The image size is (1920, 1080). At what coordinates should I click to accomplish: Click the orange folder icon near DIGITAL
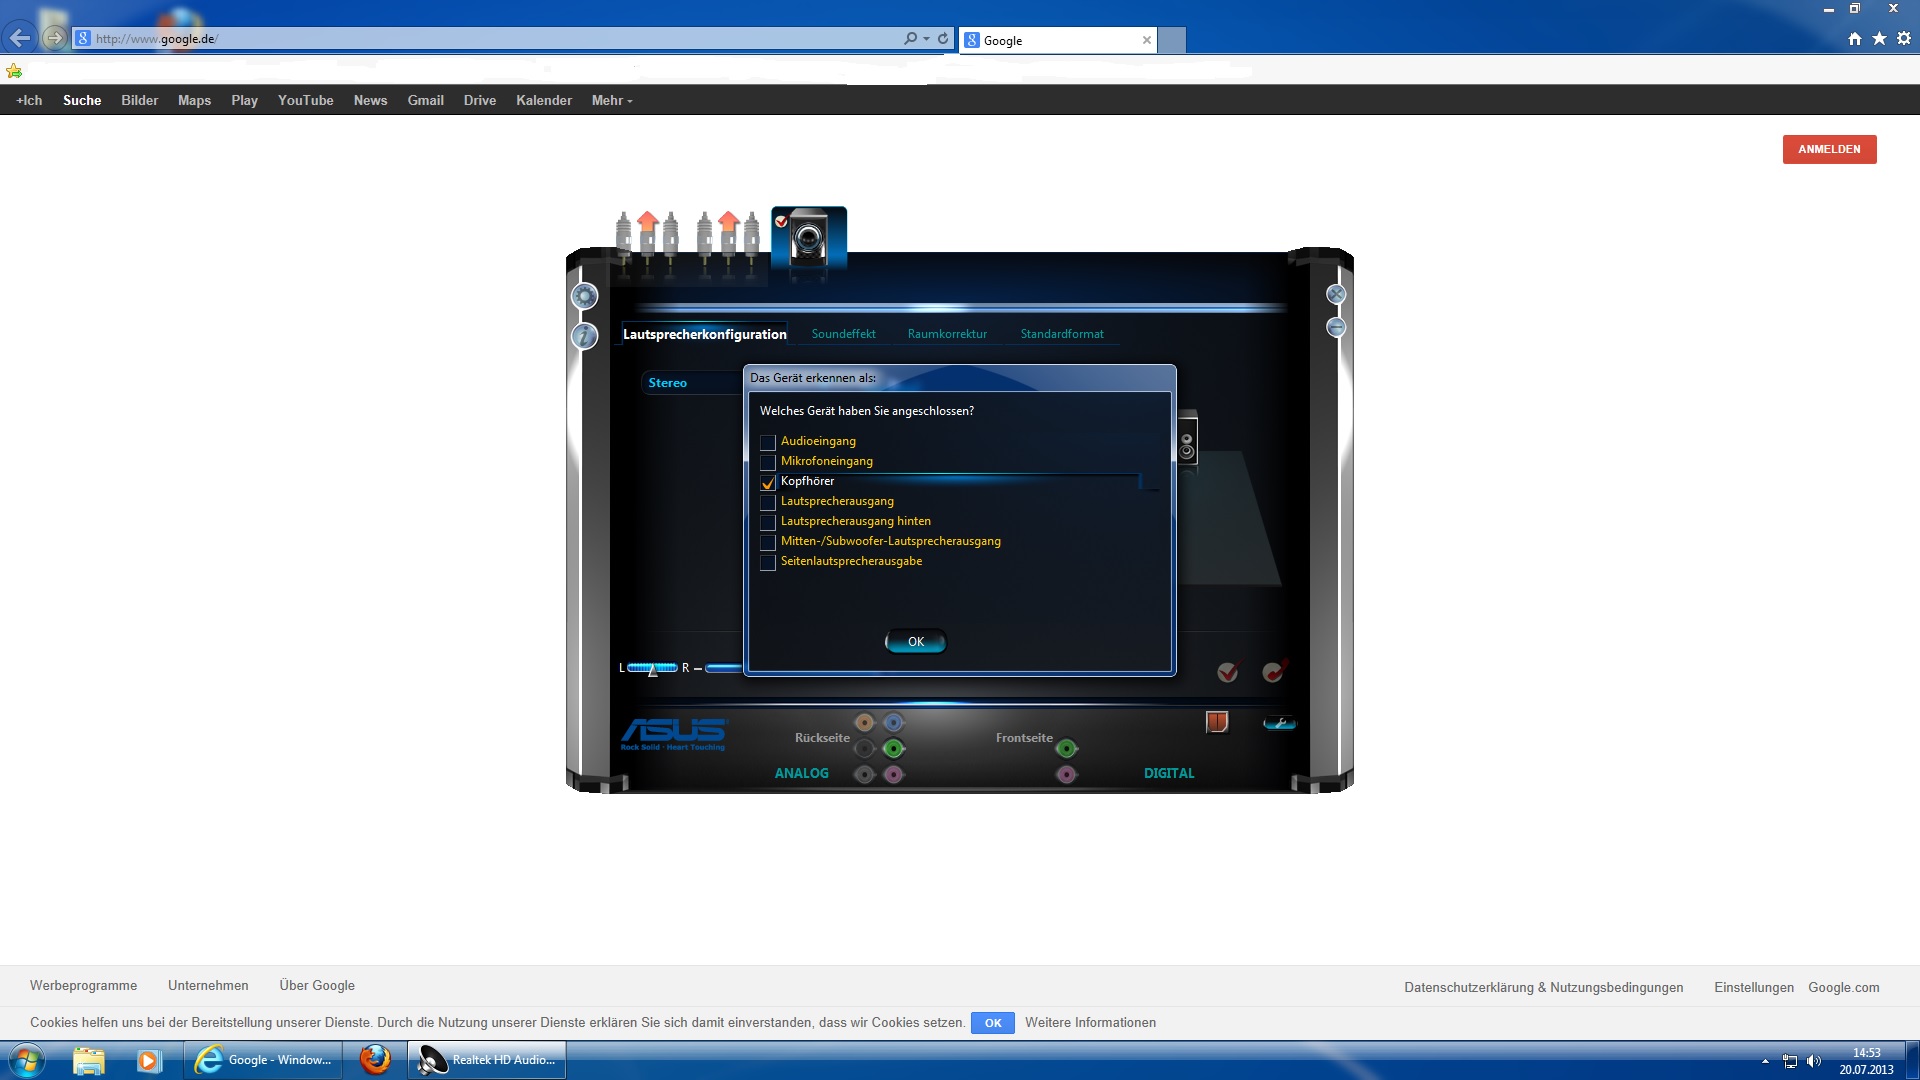pyautogui.click(x=1217, y=722)
